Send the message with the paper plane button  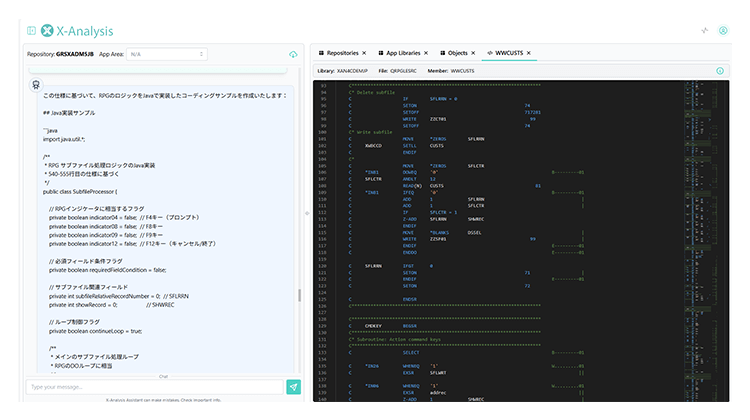(293, 386)
